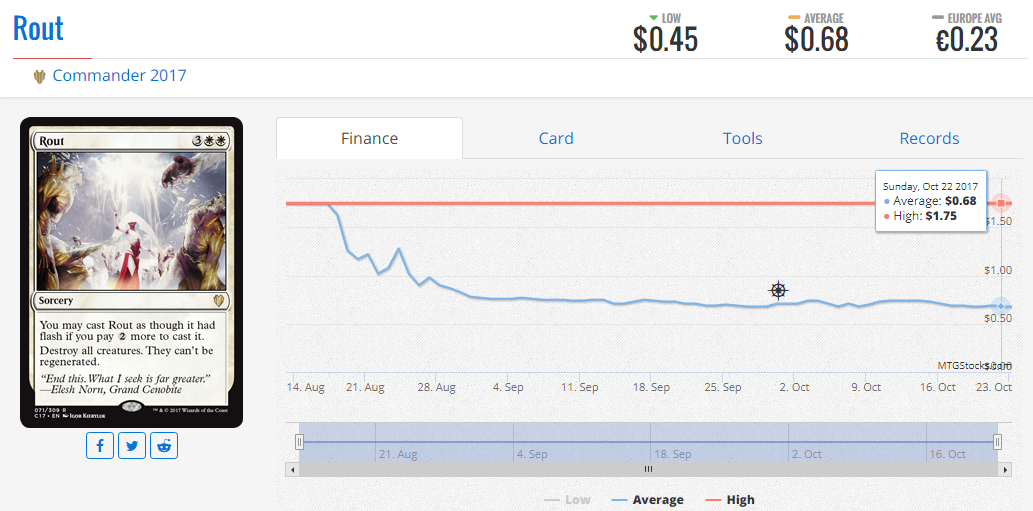1033x511 pixels.
Task: Toggle the Average series in legend
Action: click(x=647, y=500)
